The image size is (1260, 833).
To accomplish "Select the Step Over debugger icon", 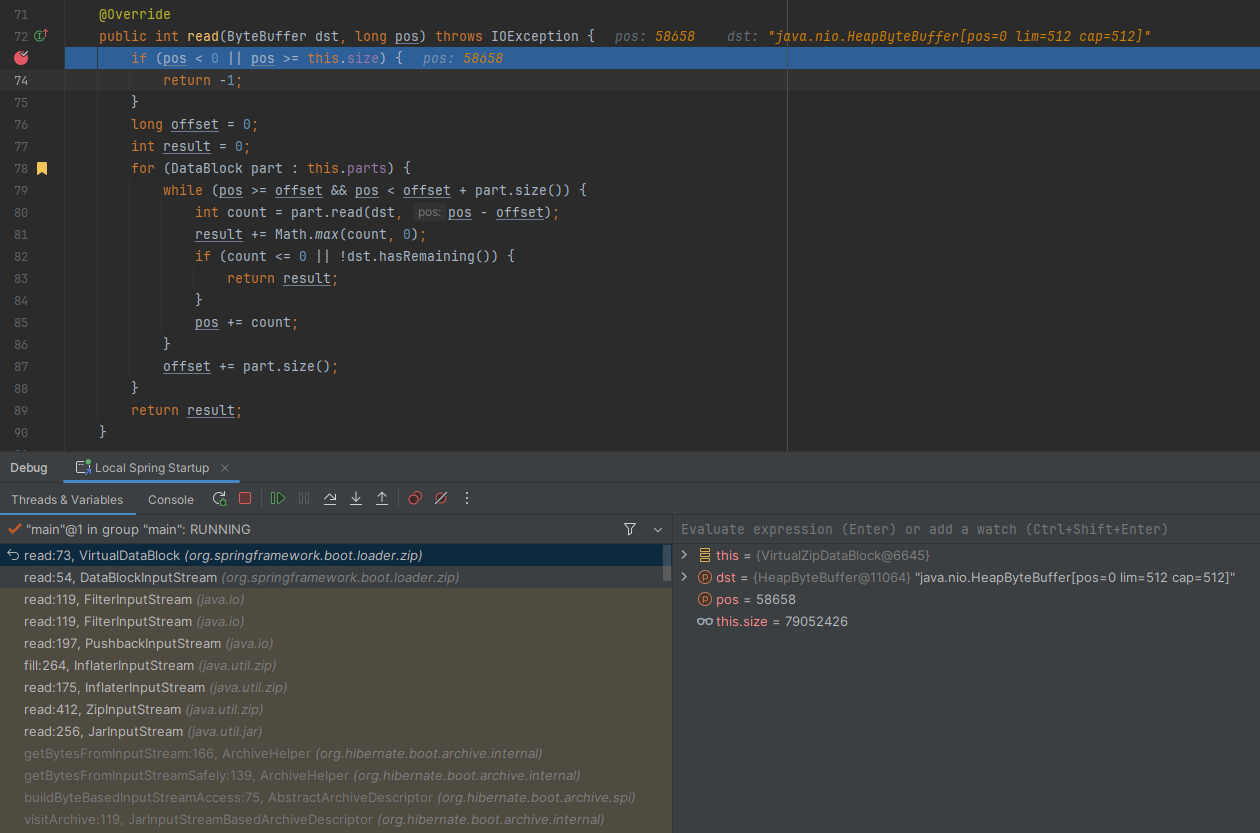I will point(330,498).
